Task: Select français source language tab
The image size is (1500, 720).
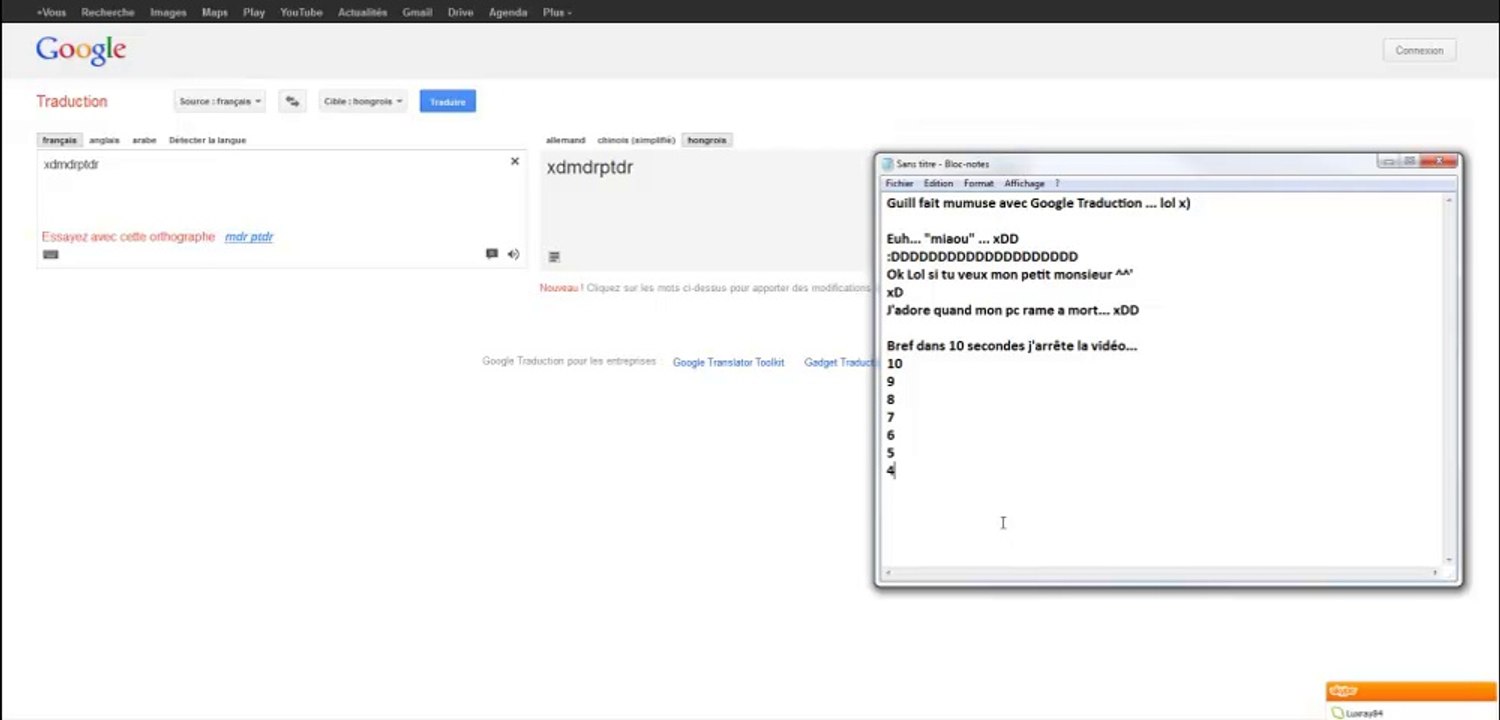Action: click(59, 140)
